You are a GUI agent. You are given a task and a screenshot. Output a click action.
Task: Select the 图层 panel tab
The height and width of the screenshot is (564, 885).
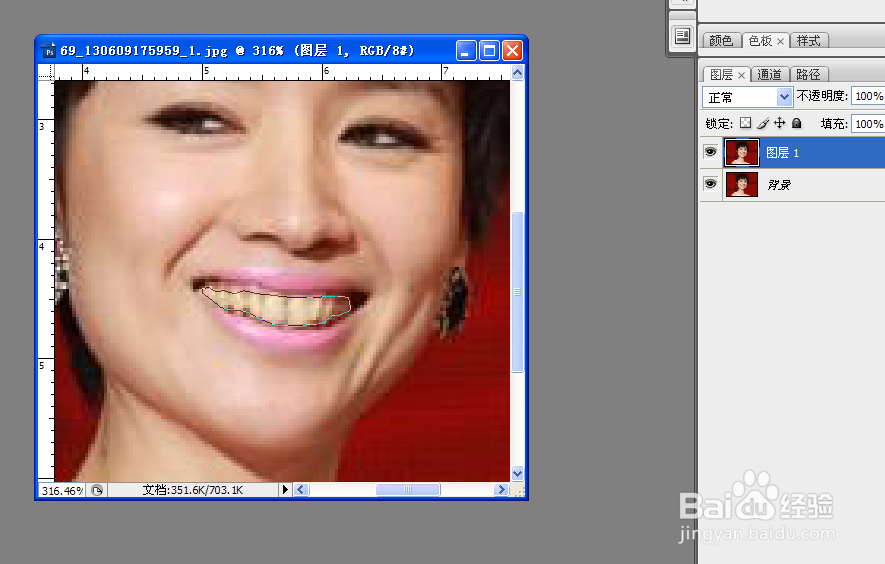tap(721, 75)
